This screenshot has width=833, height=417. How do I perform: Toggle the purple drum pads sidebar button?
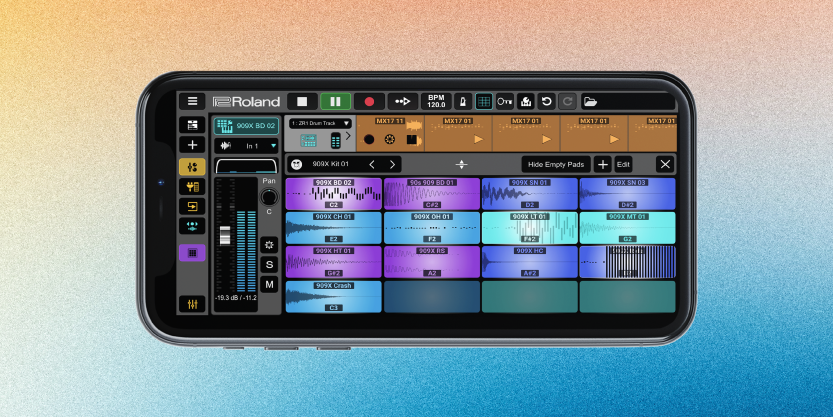point(192,253)
